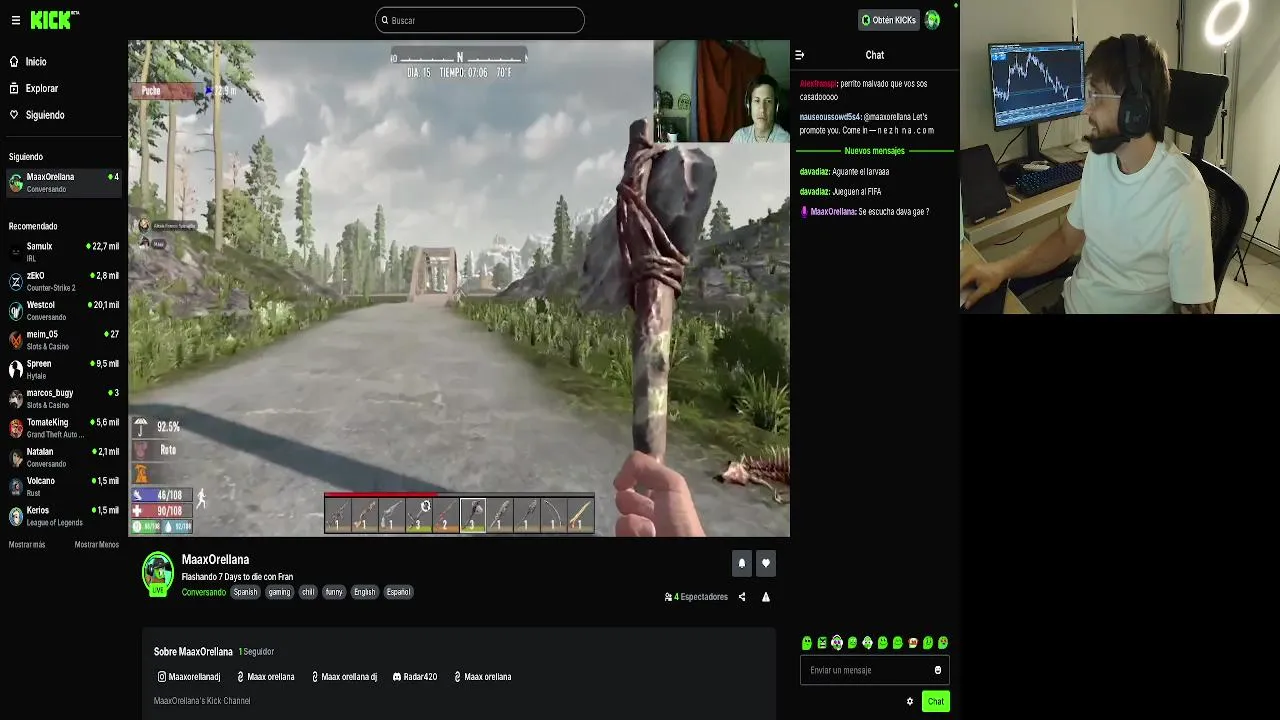The image size is (1280, 720).
Task: Open recommended channel Samulx
Action: (x=64, y=252)
